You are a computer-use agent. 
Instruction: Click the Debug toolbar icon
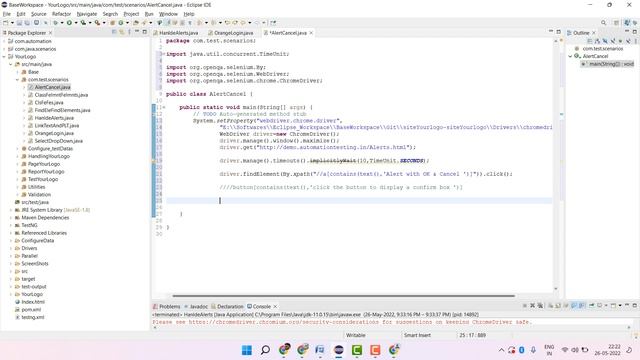coord(56,23)
